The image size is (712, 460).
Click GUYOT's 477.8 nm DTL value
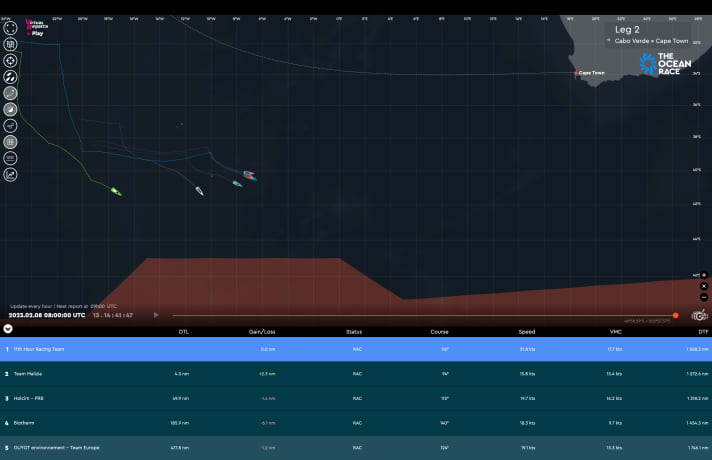point(180,448)
